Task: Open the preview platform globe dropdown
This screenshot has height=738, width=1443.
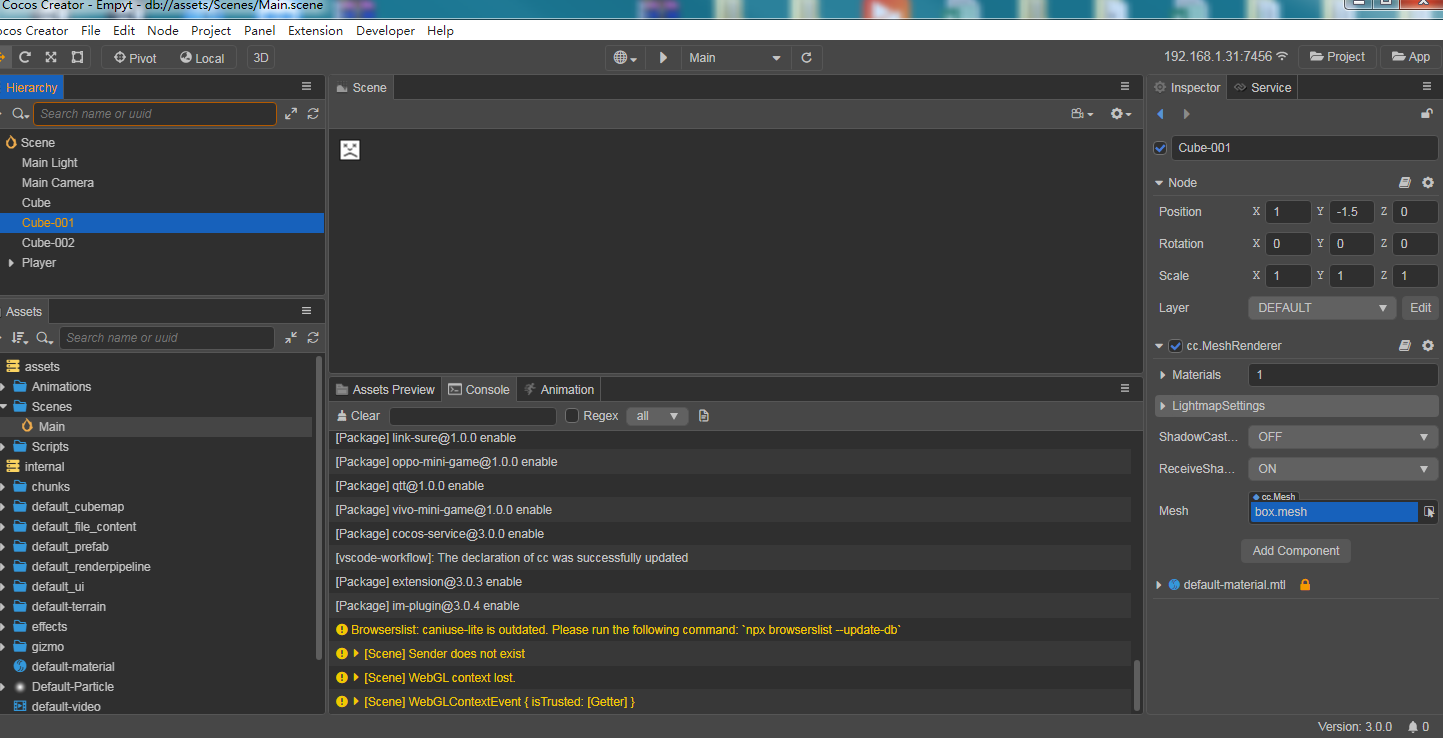Action: (x=625, y=58)
